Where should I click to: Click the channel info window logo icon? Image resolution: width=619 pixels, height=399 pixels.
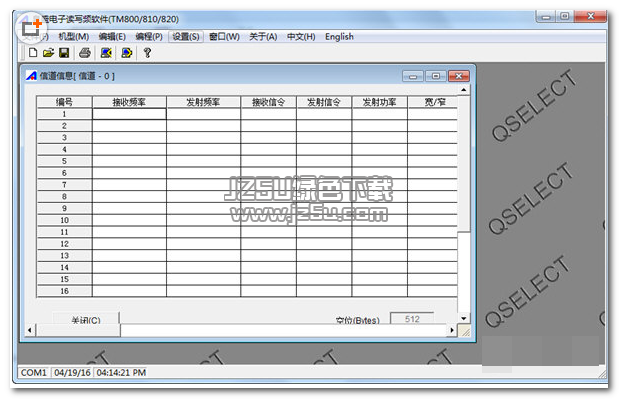(31, 75)
